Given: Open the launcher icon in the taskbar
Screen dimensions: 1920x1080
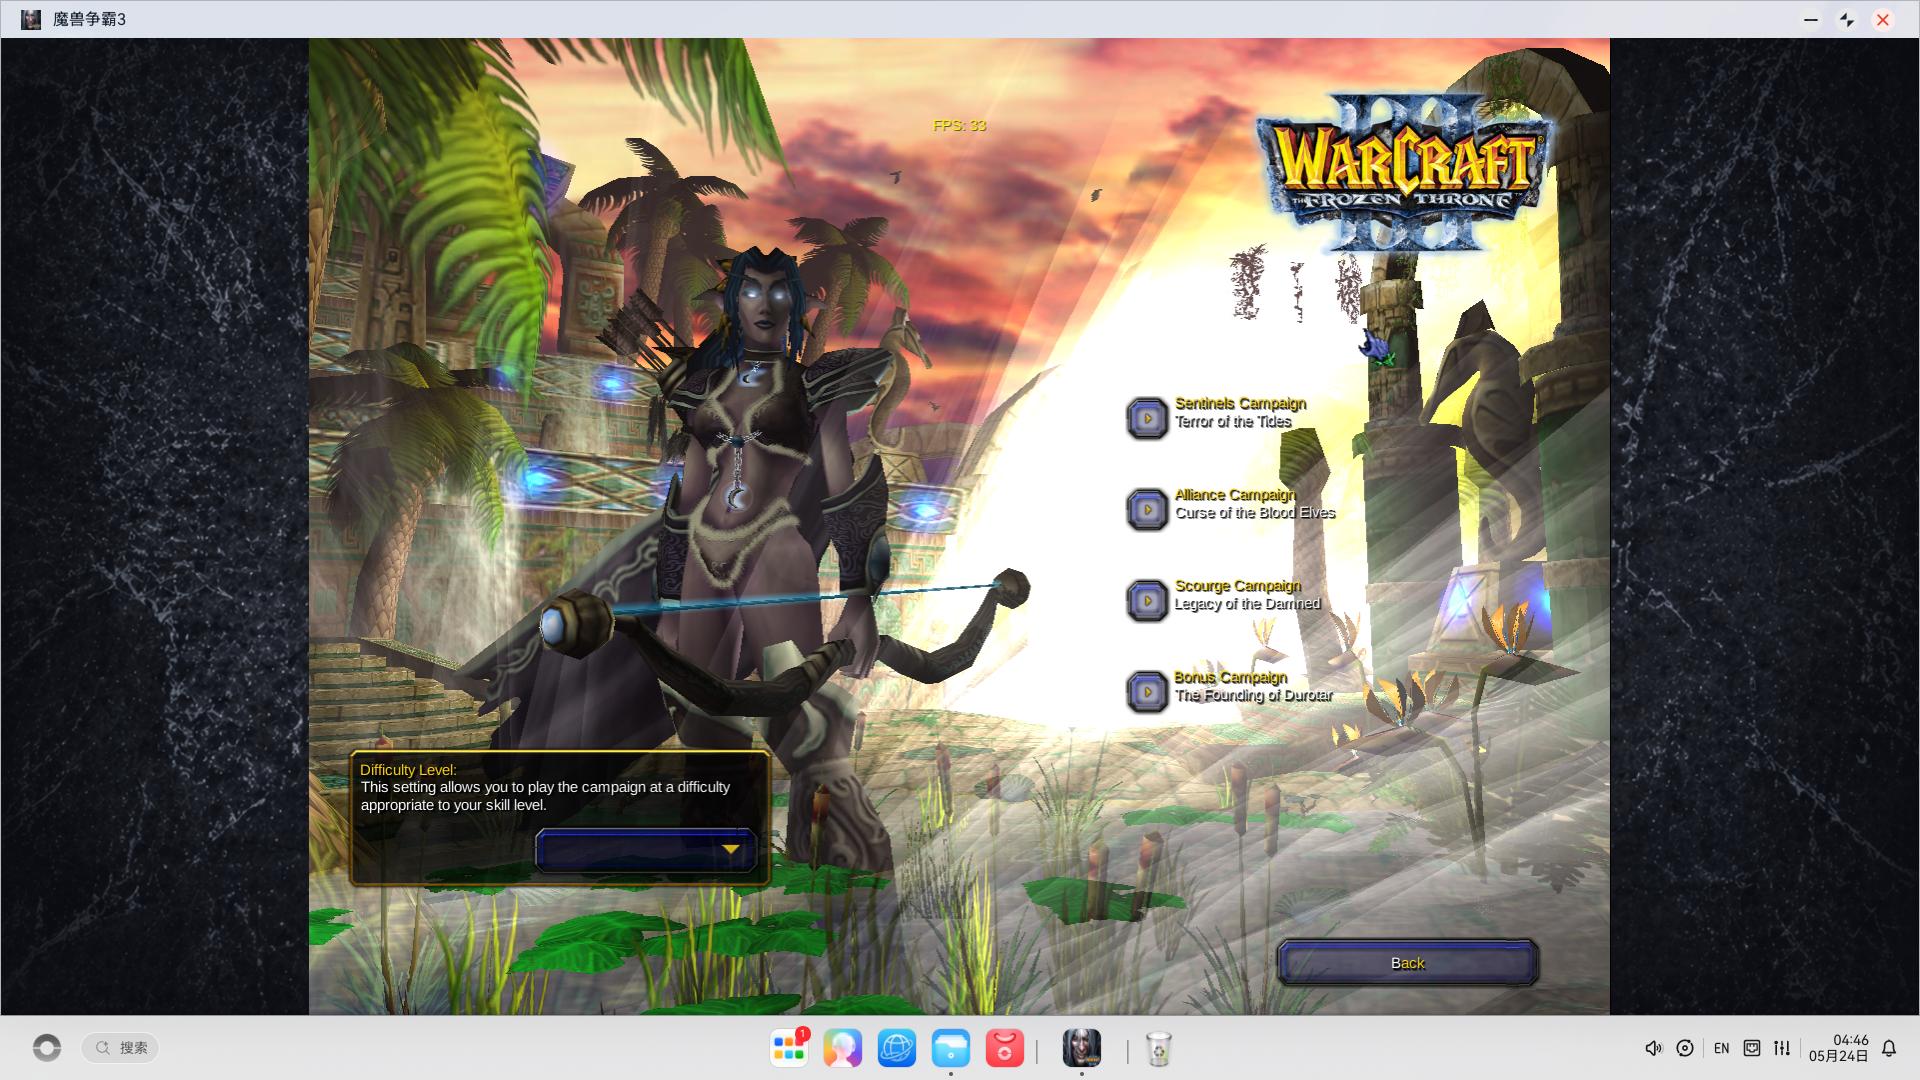Looking at the screenshot, I should click(x=47, y=1047).
